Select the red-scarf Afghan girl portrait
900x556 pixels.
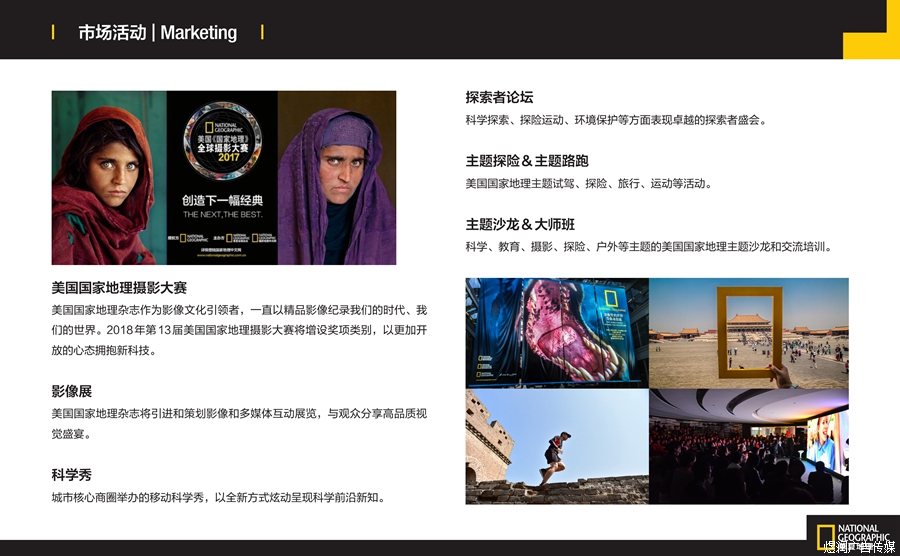109,177
